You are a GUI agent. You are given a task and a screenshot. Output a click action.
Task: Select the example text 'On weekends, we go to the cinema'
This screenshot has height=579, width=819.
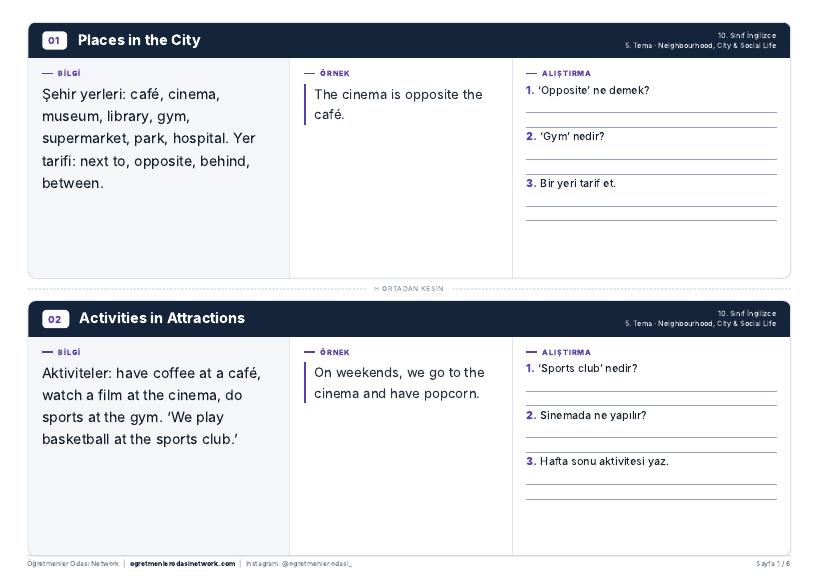pyautogui.click(x=399, y=383)
